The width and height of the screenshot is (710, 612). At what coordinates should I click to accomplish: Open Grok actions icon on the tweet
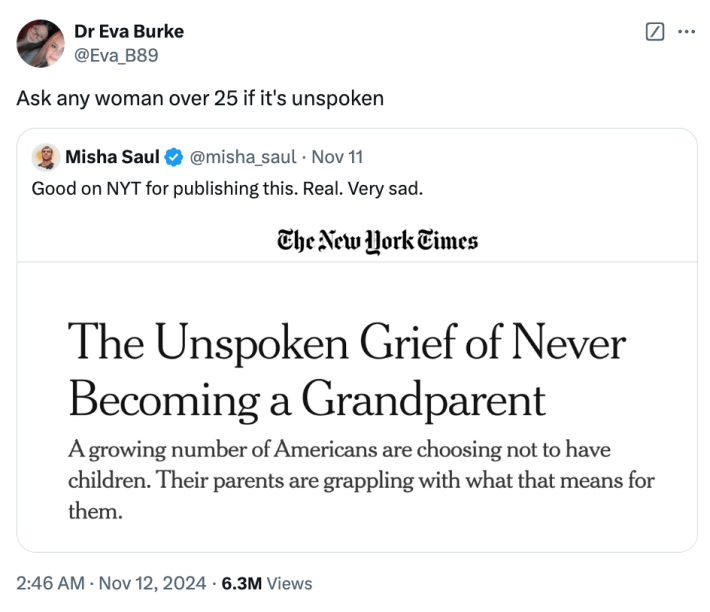pyautogui.click(x=655, y=31)
